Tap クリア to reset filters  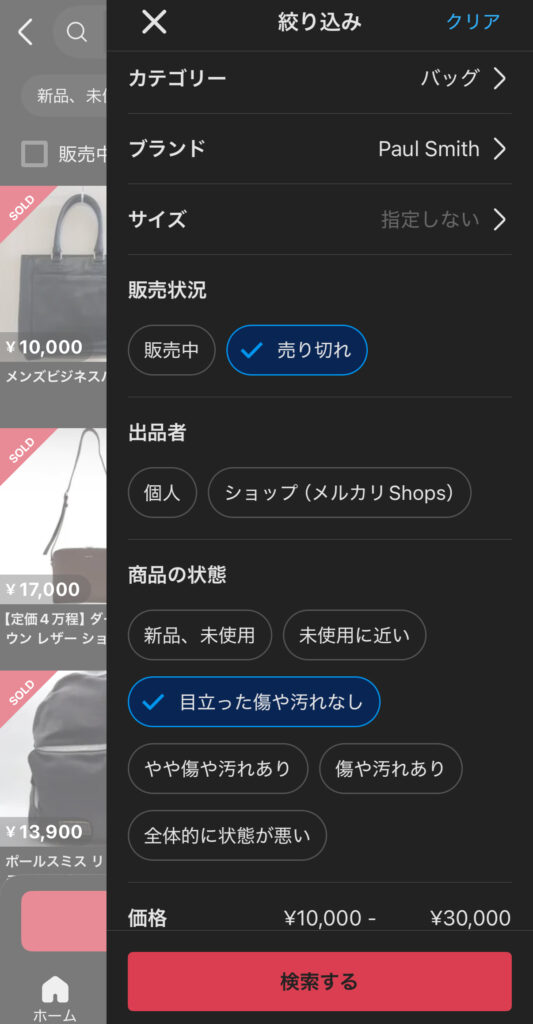coord(473,22)
